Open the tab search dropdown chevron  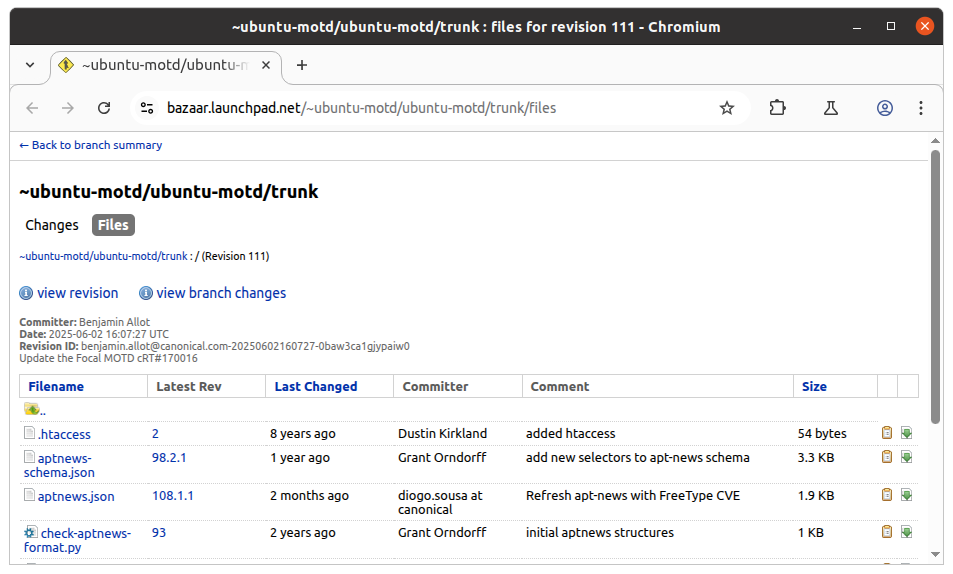(x=30, y=65)
